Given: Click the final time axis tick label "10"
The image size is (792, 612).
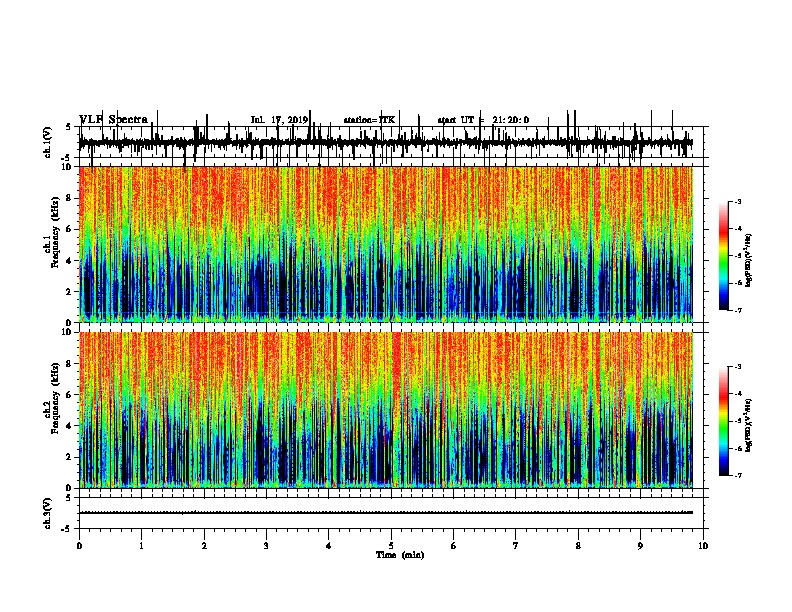Looking at the screenshot, I should pos(703,546).
